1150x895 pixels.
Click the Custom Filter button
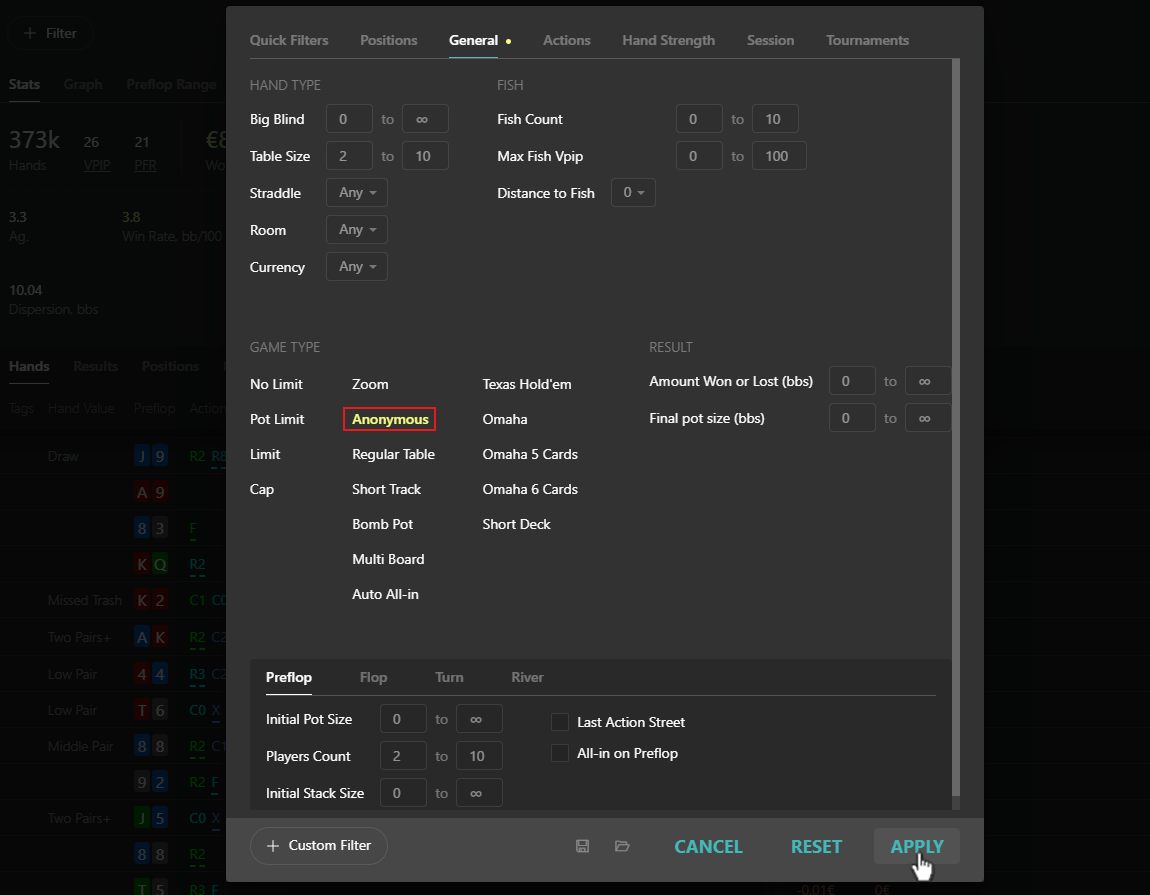tap(318, 846)
